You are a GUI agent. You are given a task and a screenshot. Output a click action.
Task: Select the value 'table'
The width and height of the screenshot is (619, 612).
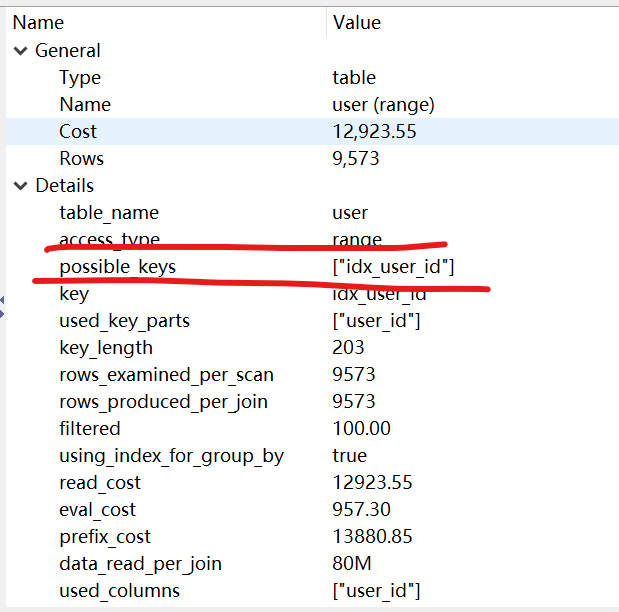(x=354, y=77)
